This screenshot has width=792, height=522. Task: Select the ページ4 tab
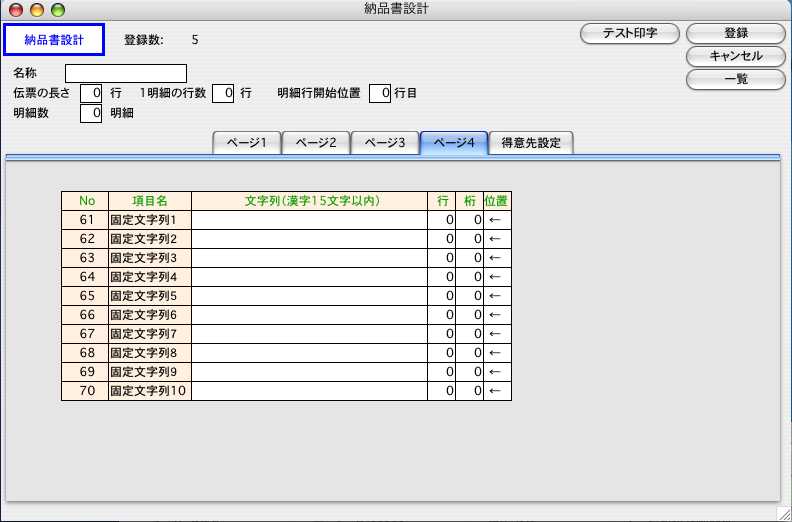click(454, 143)
